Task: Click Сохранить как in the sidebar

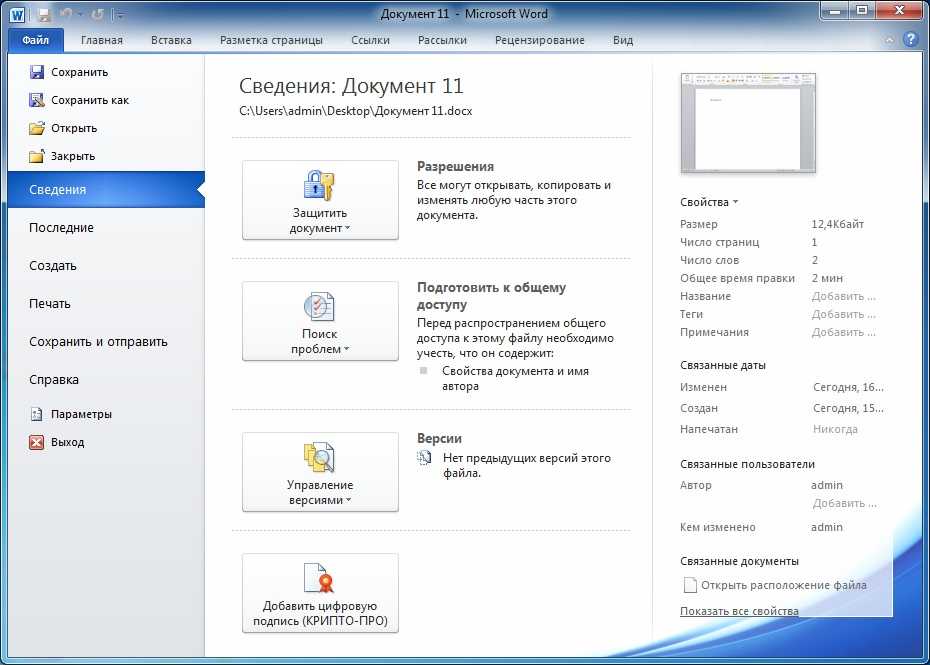Action: point(90,100)
